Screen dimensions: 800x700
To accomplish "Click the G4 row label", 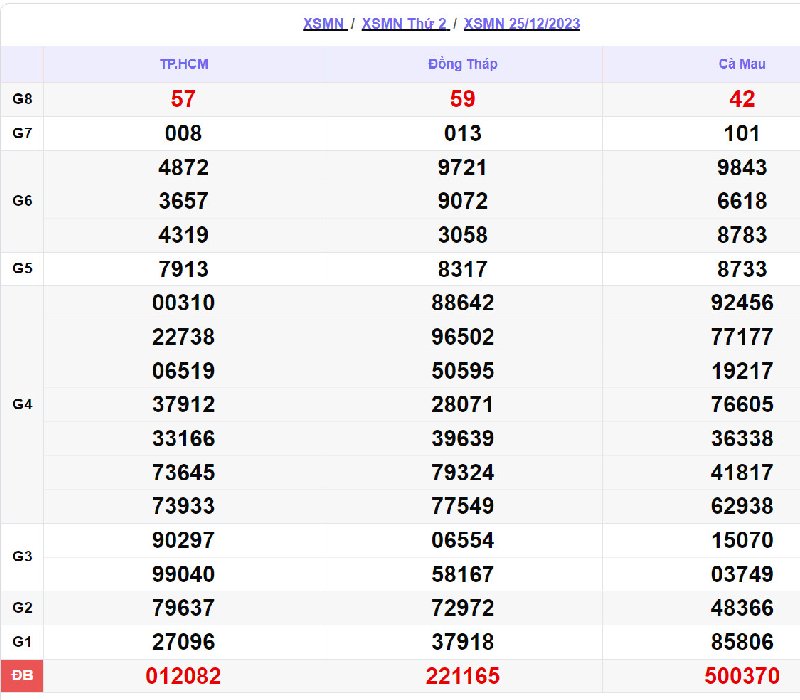I will [22, 405].
